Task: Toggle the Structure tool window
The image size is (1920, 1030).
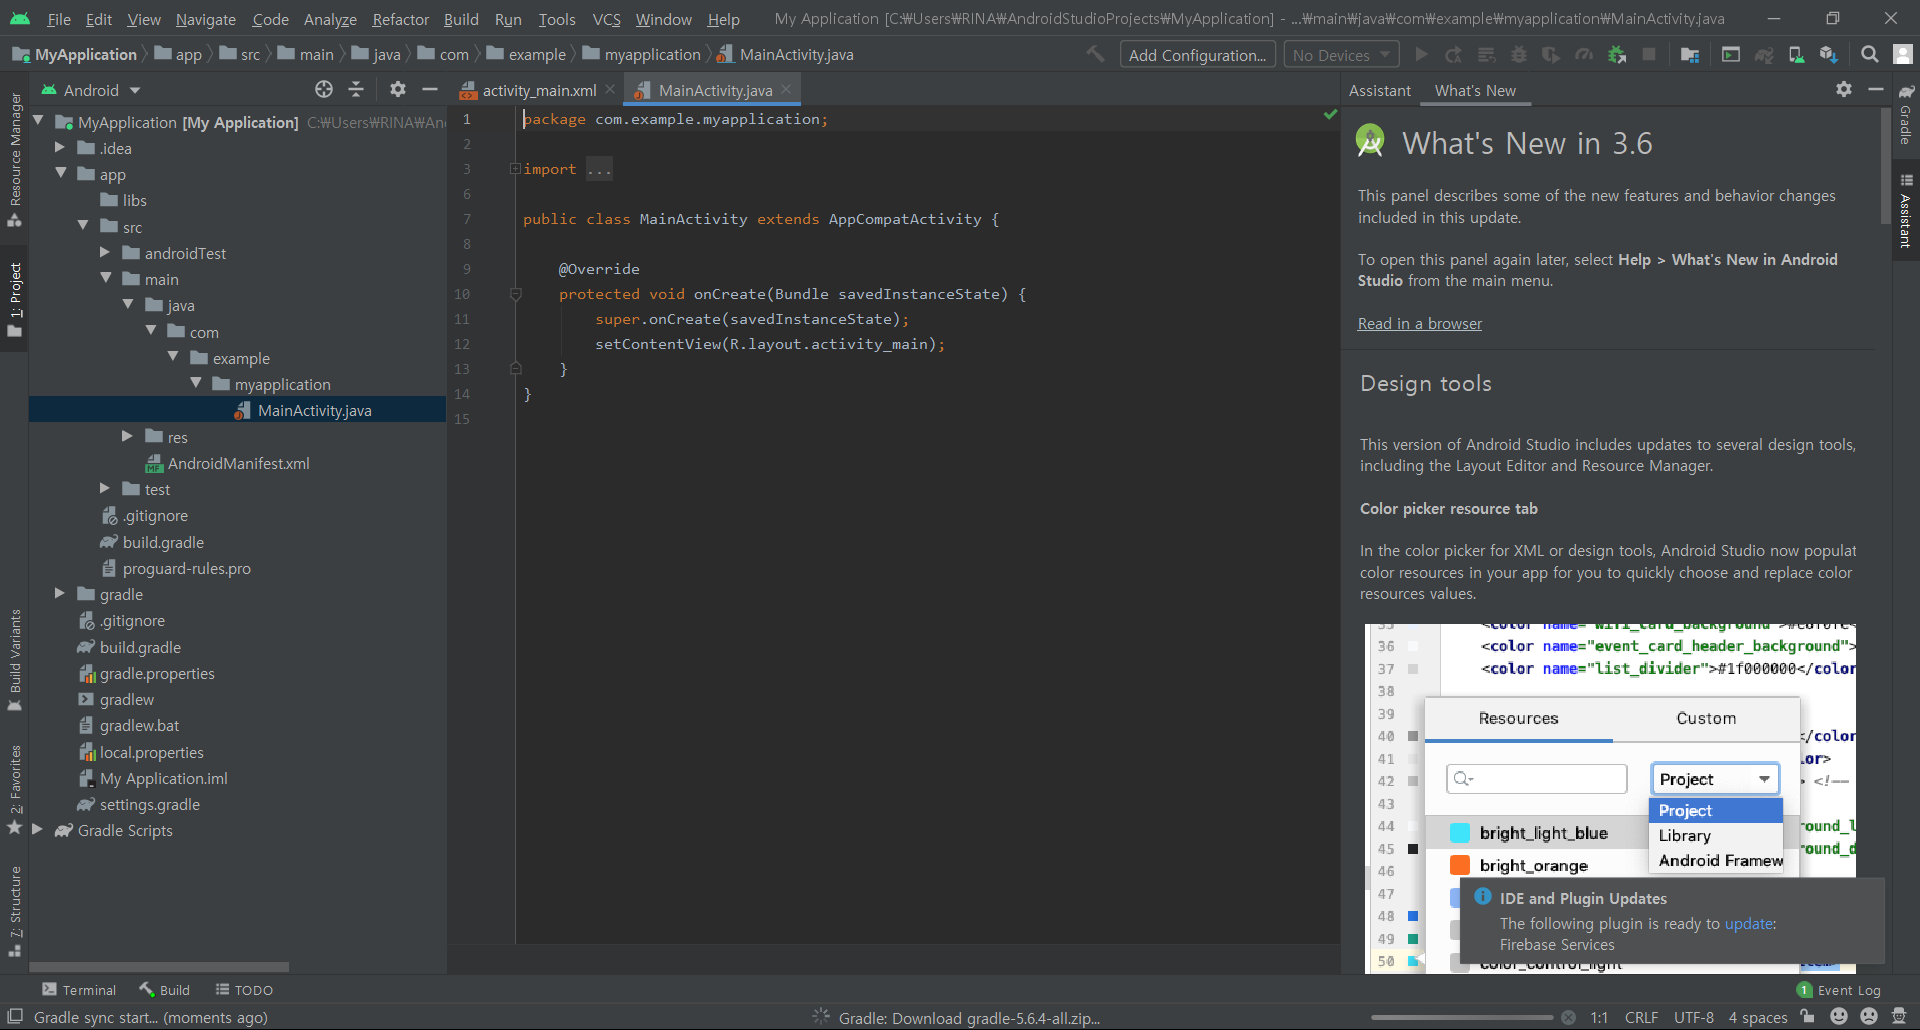Action: [x=14, y=912]
